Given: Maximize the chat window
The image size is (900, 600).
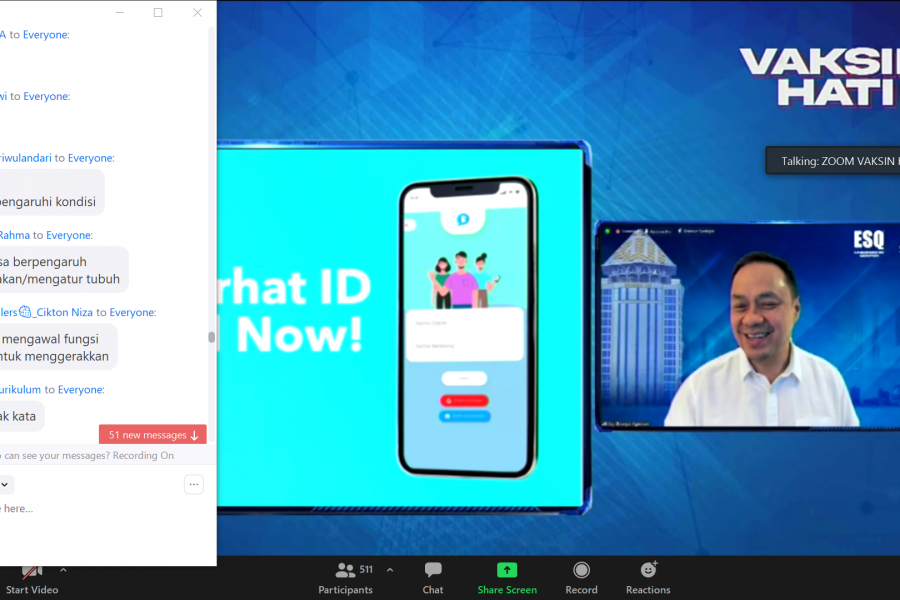Looking at the screenshot, I should (x=158, y=13).
